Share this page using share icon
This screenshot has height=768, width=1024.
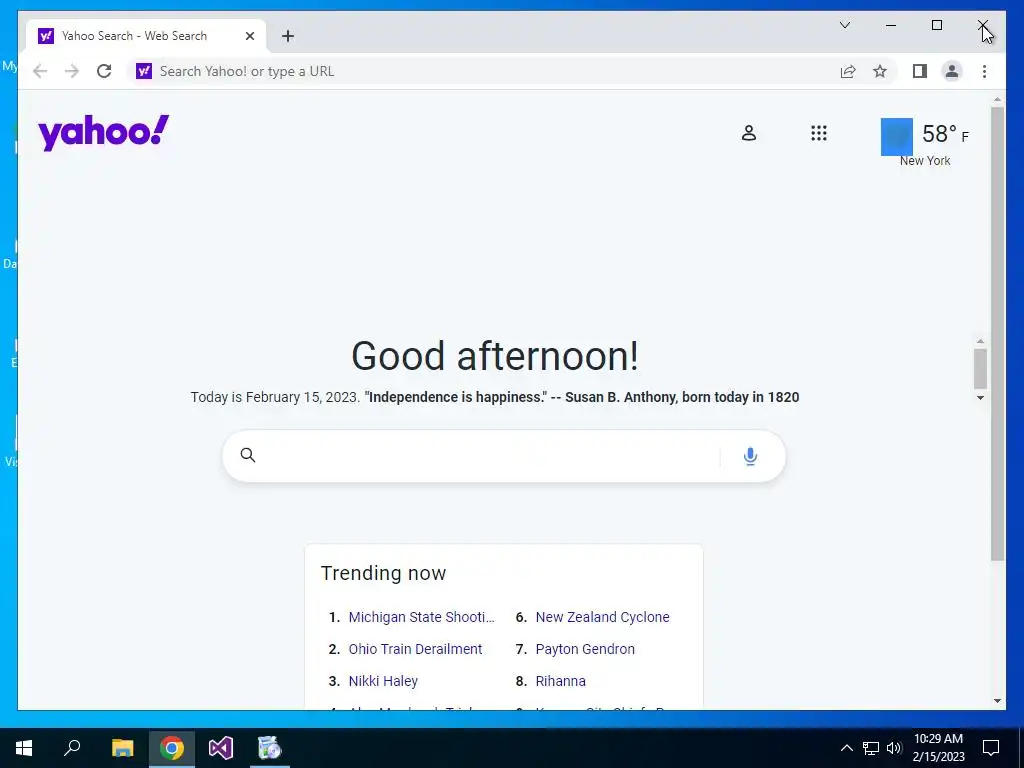(848, 71)
